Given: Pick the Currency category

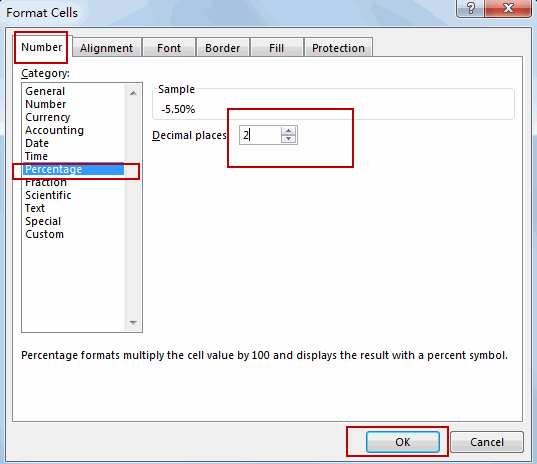Looking at the screenshot, I should (x=73, y=117).
